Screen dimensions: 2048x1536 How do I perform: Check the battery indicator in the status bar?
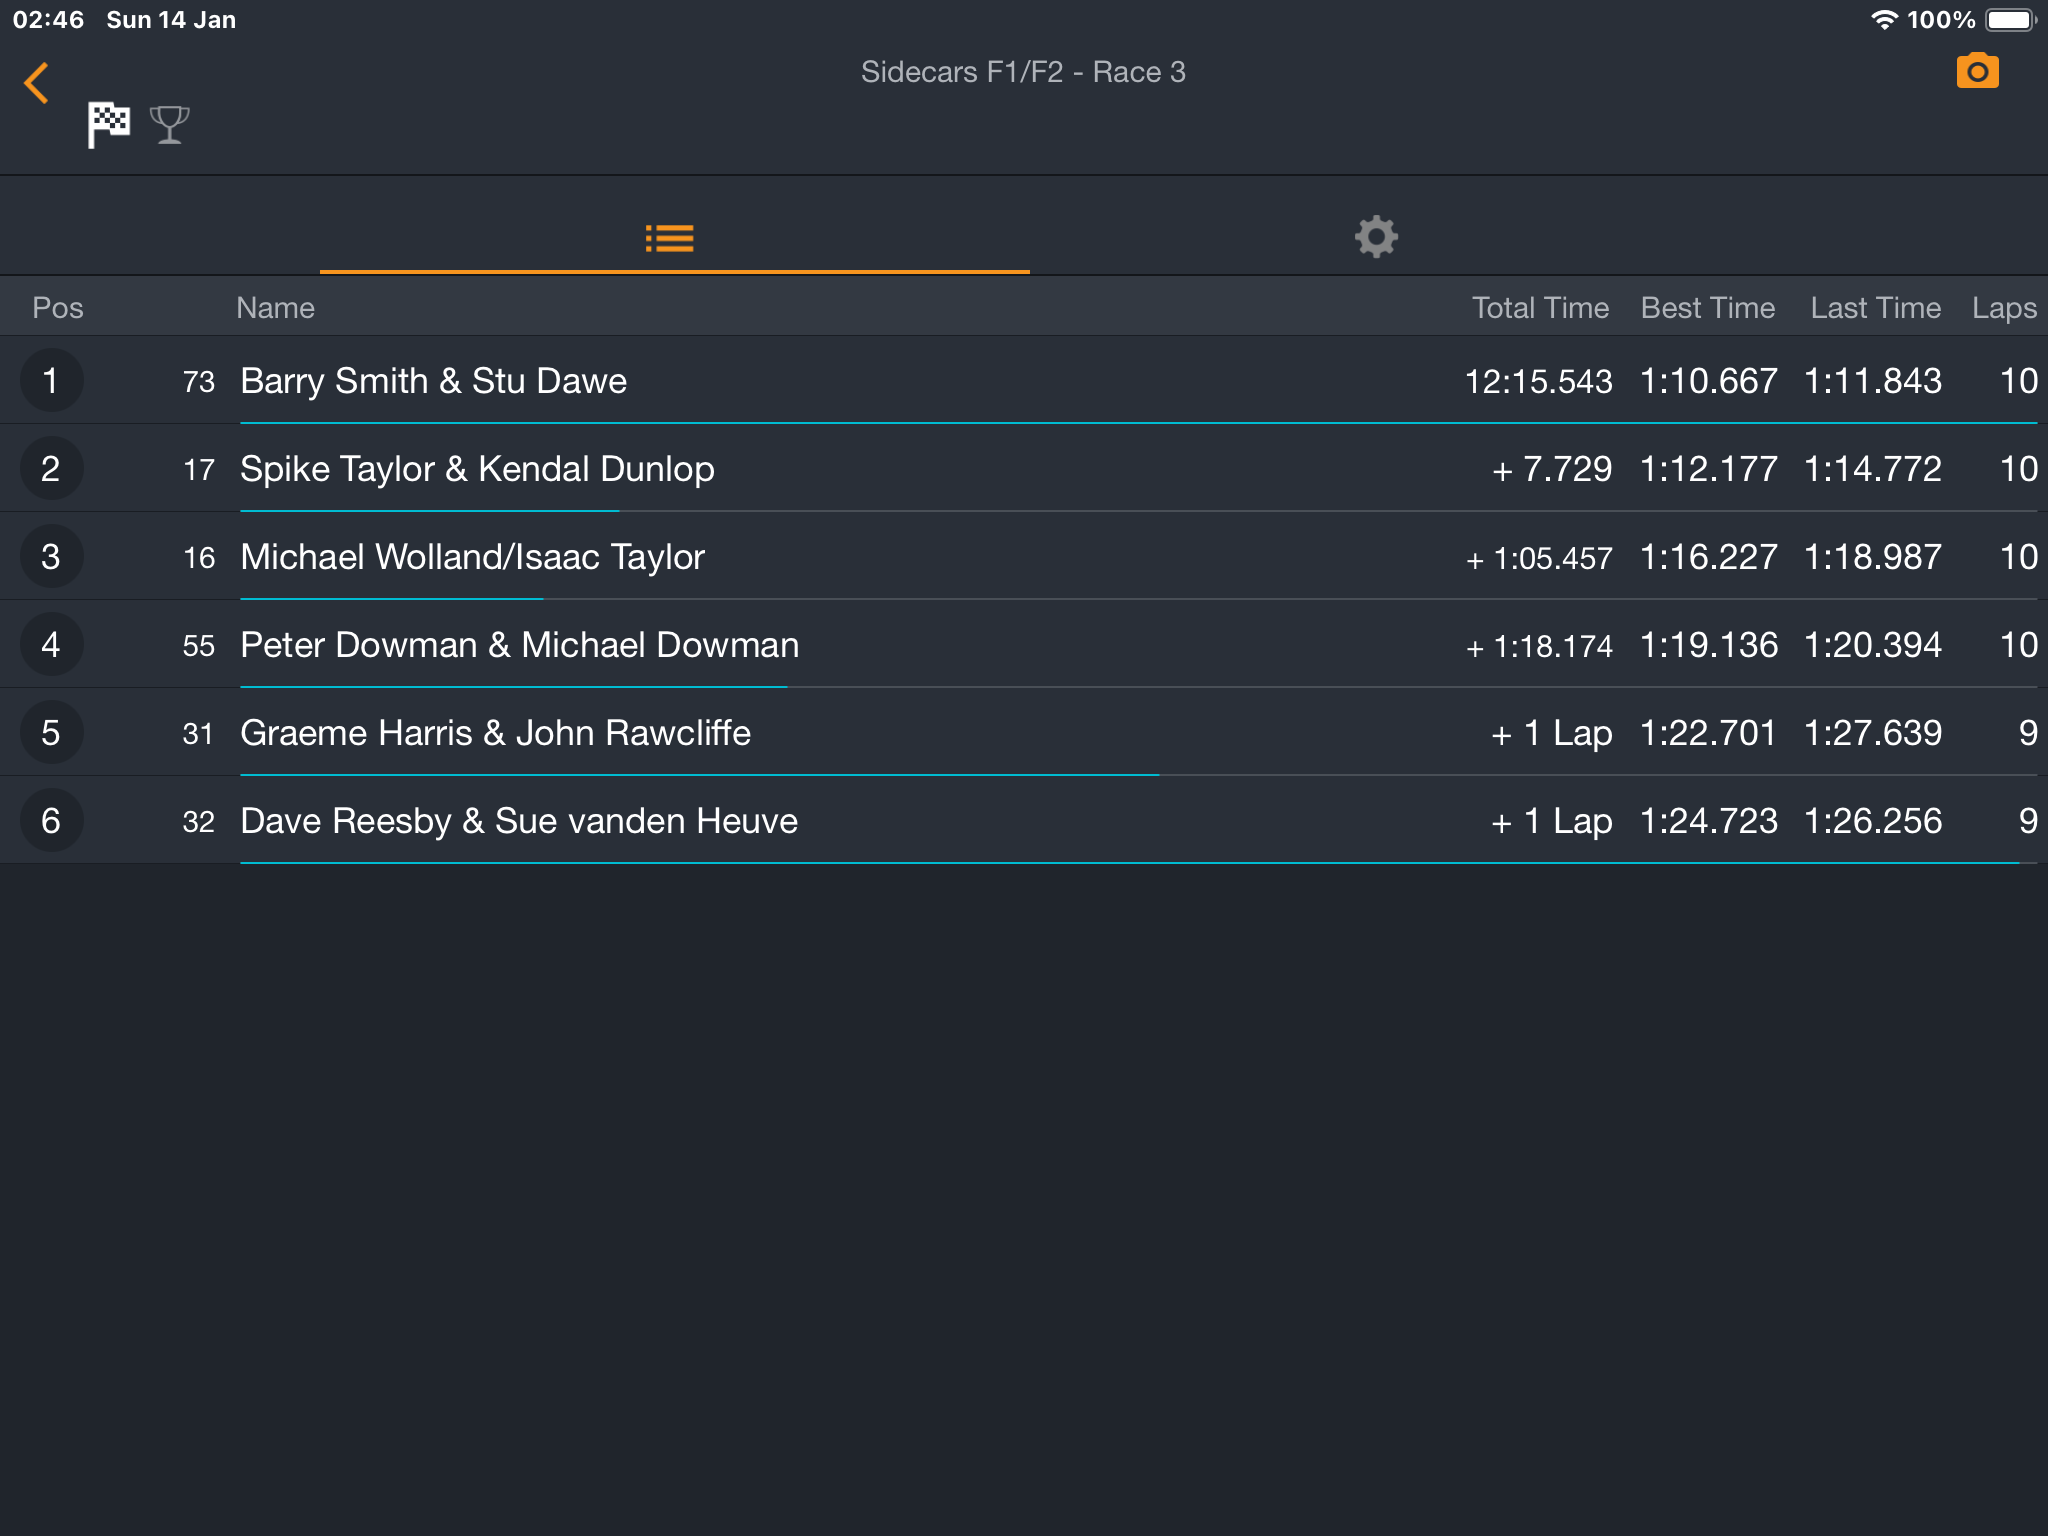tap(2011, 20)
